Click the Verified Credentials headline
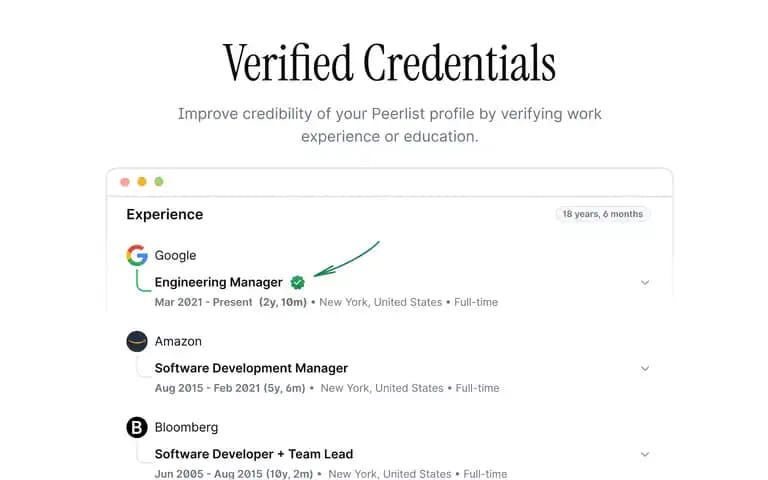768x480 pixels. tap(389, 63)
